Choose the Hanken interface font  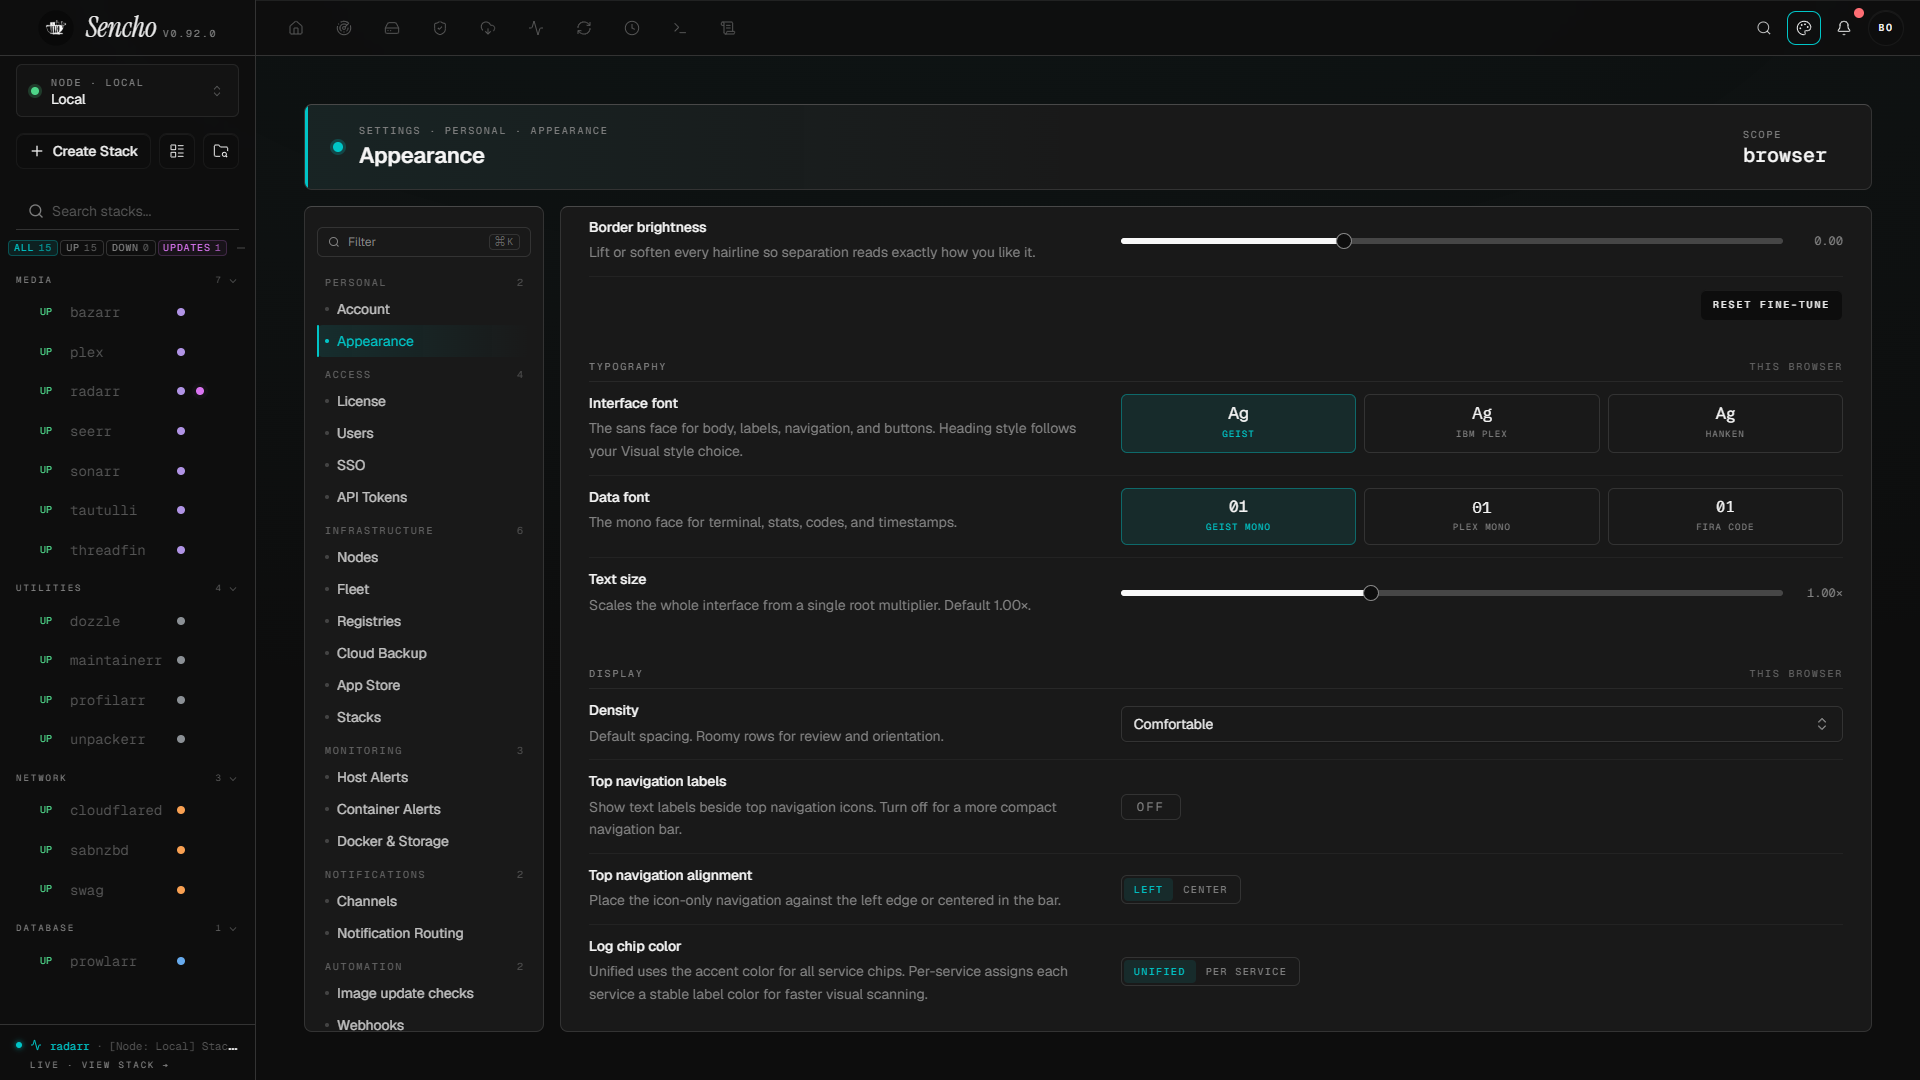click(x=1725, y=423)
